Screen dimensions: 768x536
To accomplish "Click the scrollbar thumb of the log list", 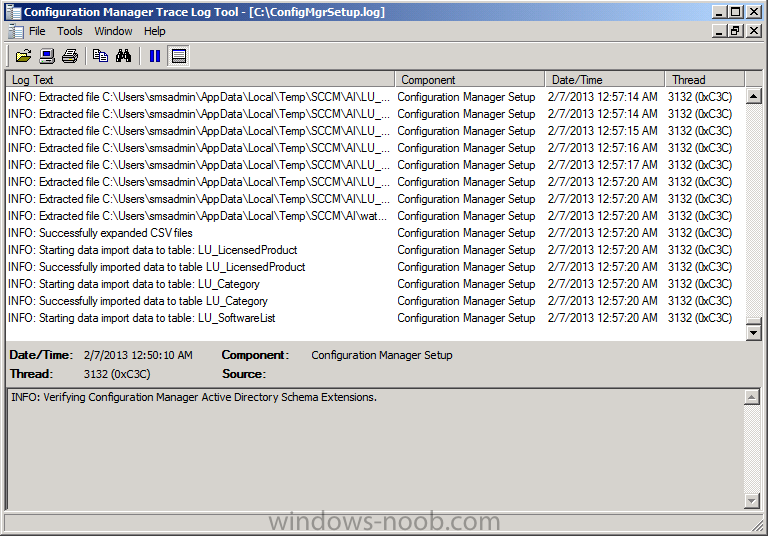I will (753, 321).
